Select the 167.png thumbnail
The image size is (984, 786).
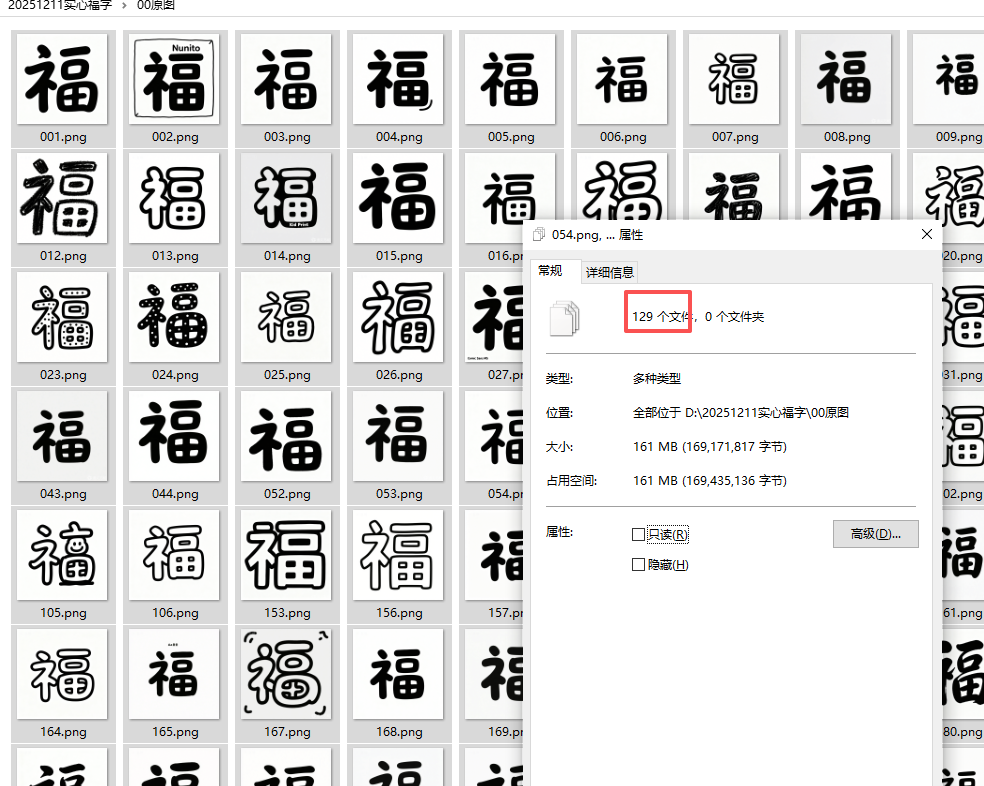pyautogui.click(x=286, y=674)
